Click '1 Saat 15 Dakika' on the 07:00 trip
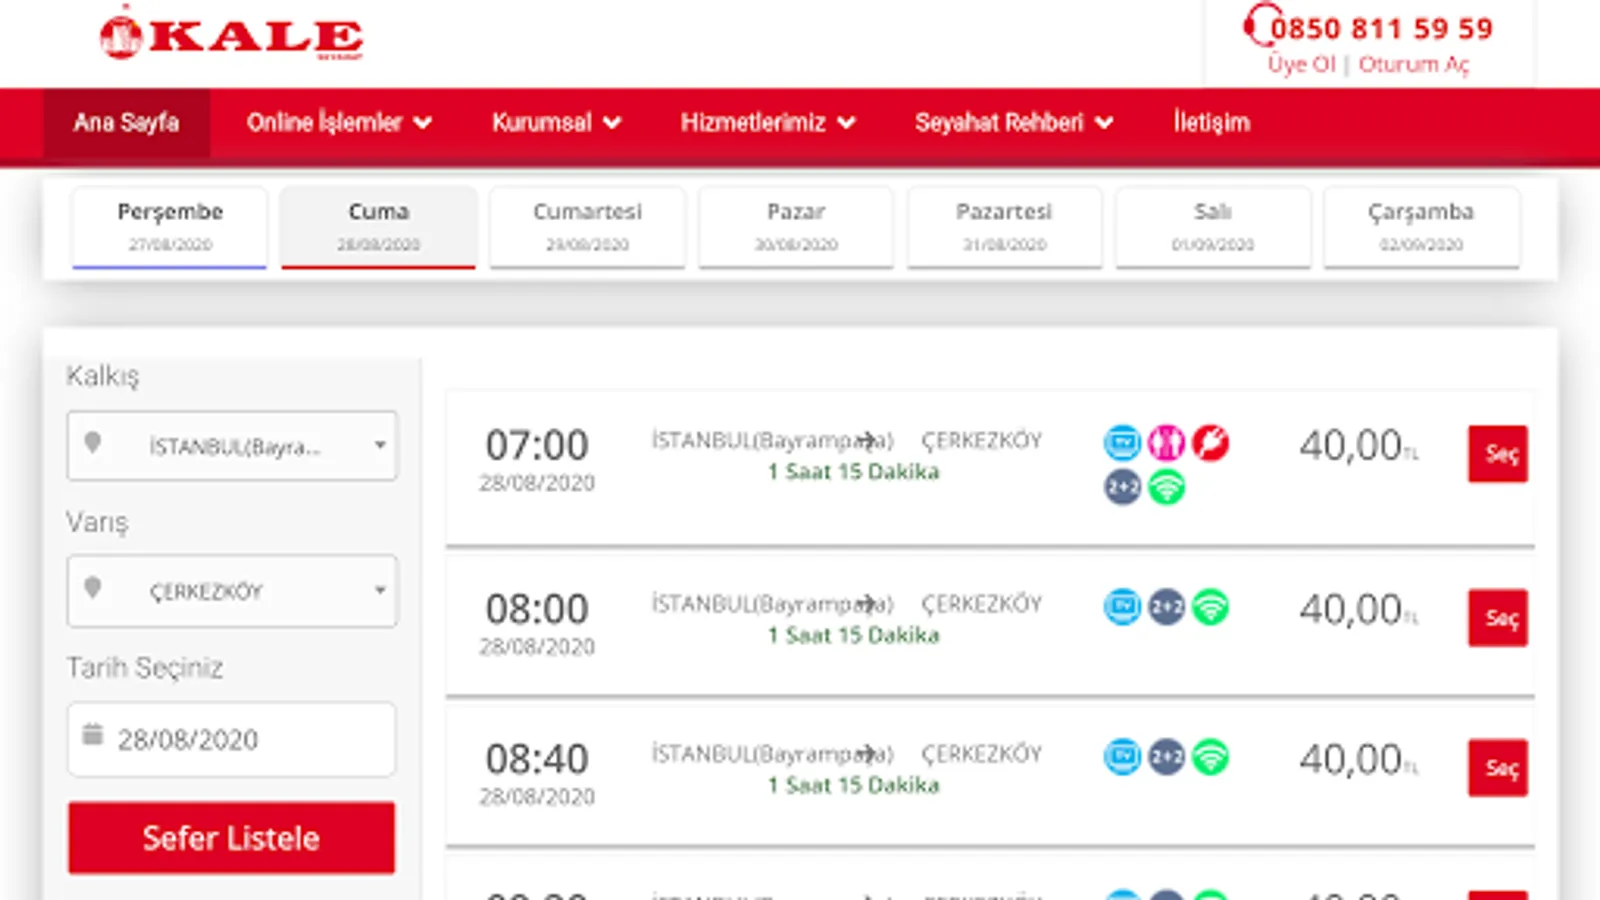The width and height of the screenshot is (1600, 900). (x=853, y=472)
